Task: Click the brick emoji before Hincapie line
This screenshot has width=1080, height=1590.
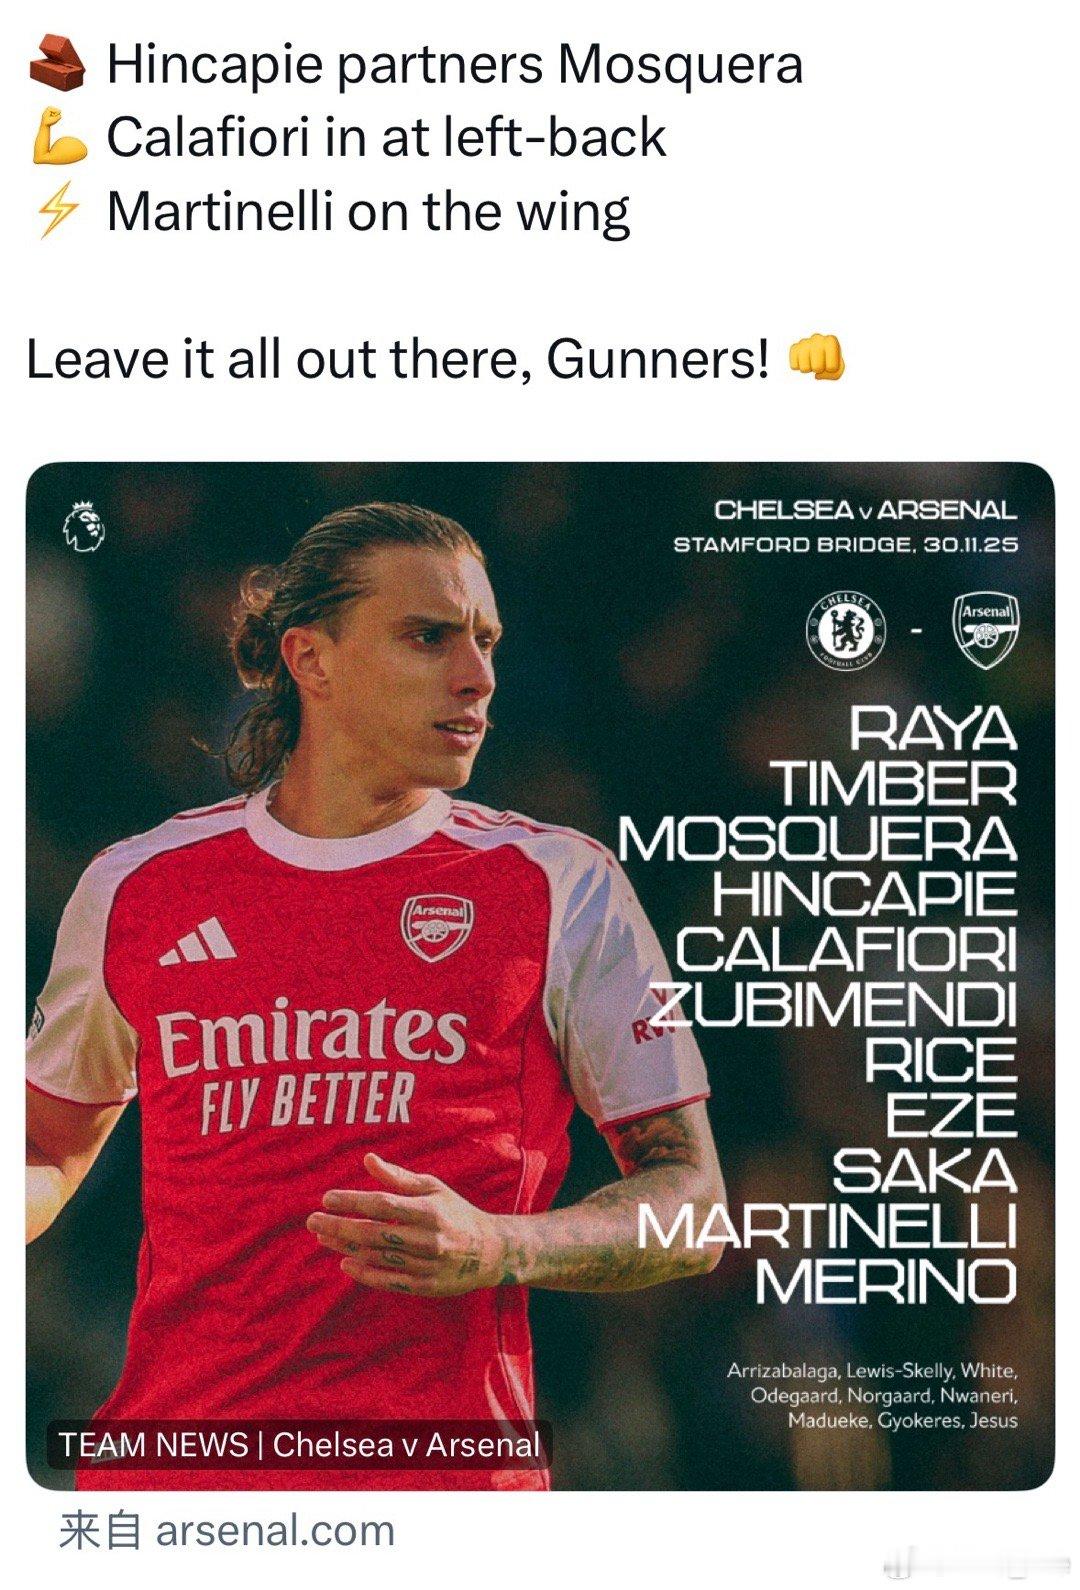Action: tap(56, 65)
